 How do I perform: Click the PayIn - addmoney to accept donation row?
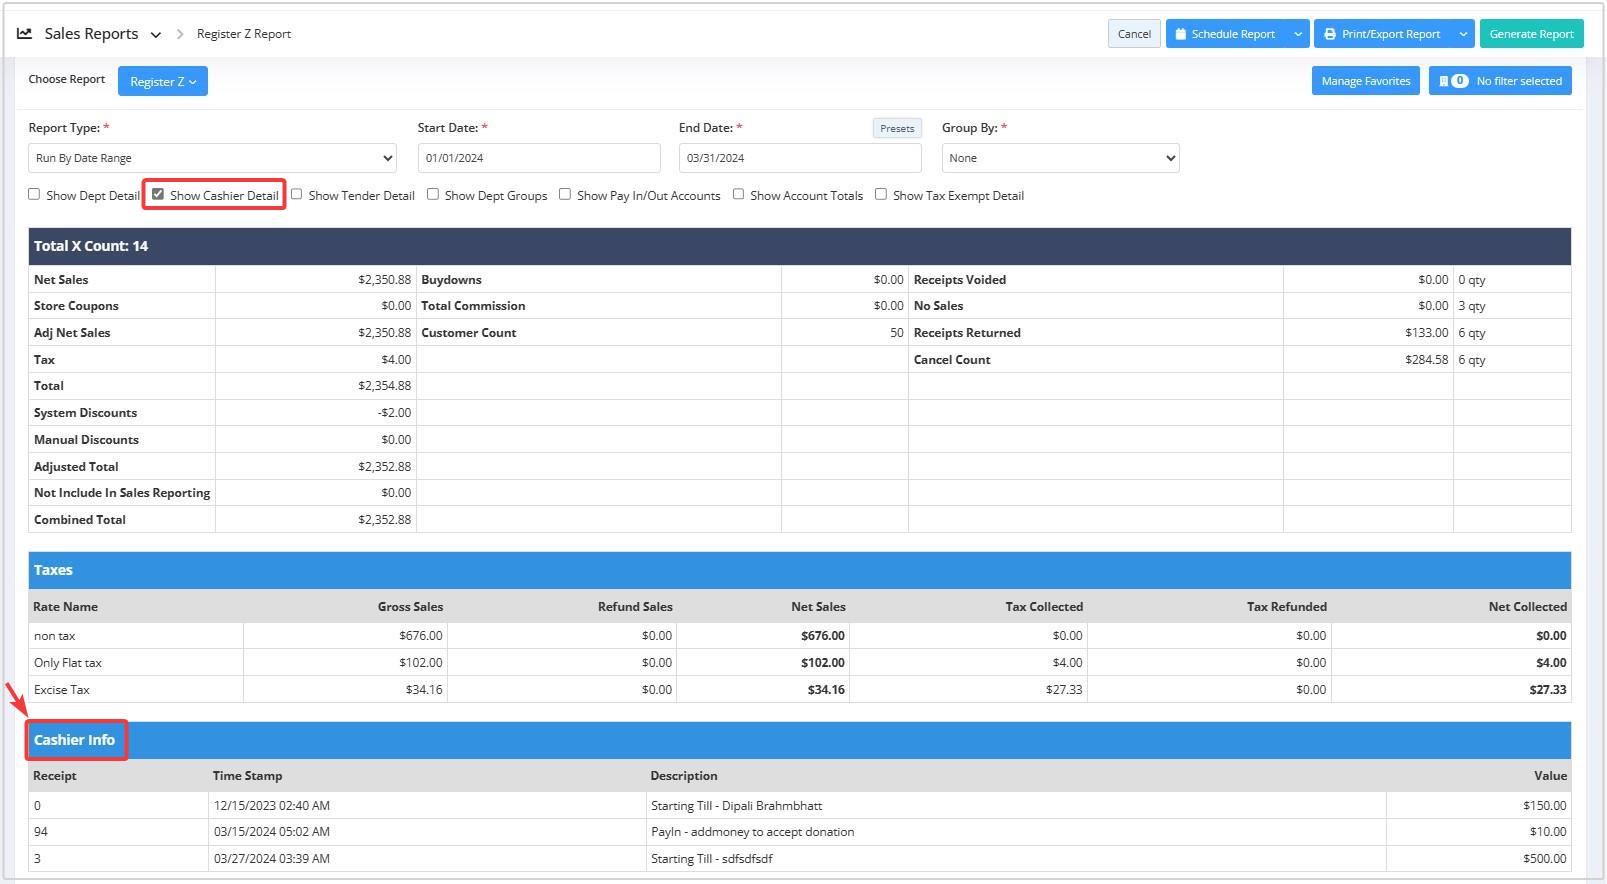point(799,832)
